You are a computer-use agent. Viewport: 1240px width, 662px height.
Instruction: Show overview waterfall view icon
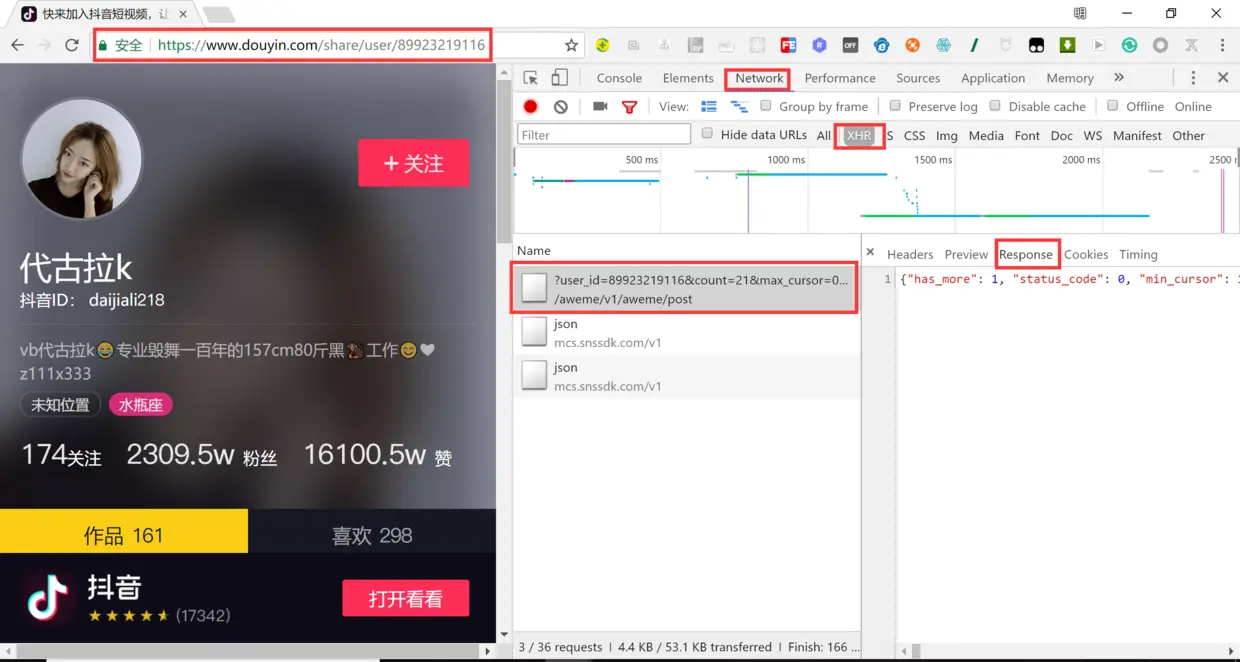[739, 107]
